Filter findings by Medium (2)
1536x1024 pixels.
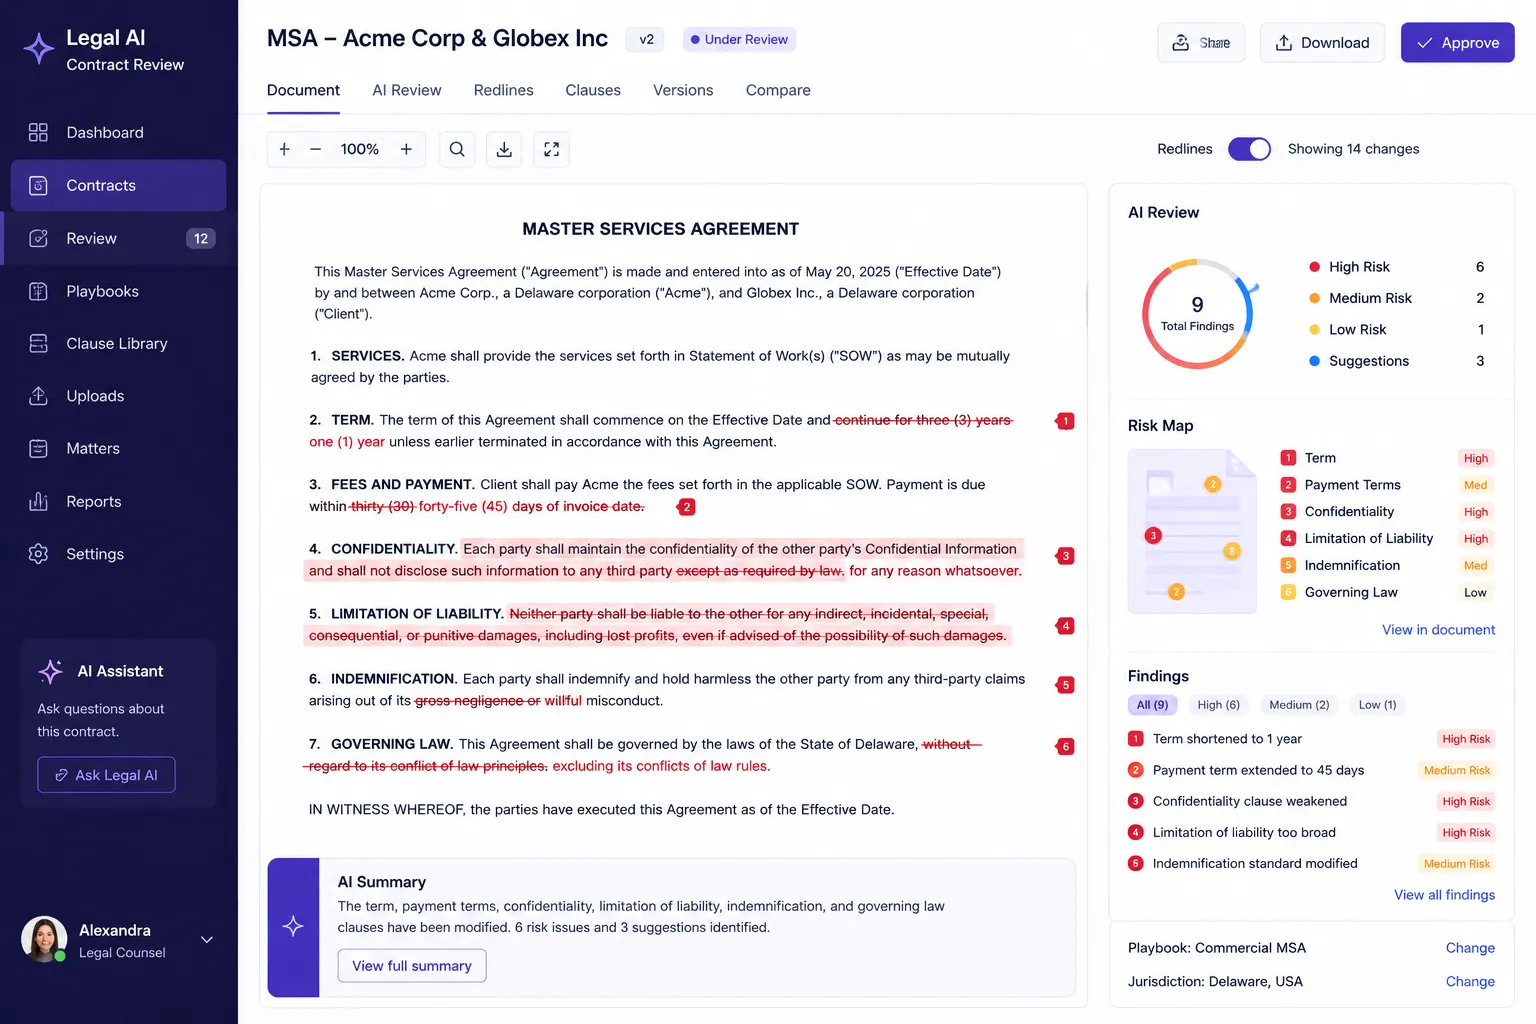click(x=1299, y=705)
